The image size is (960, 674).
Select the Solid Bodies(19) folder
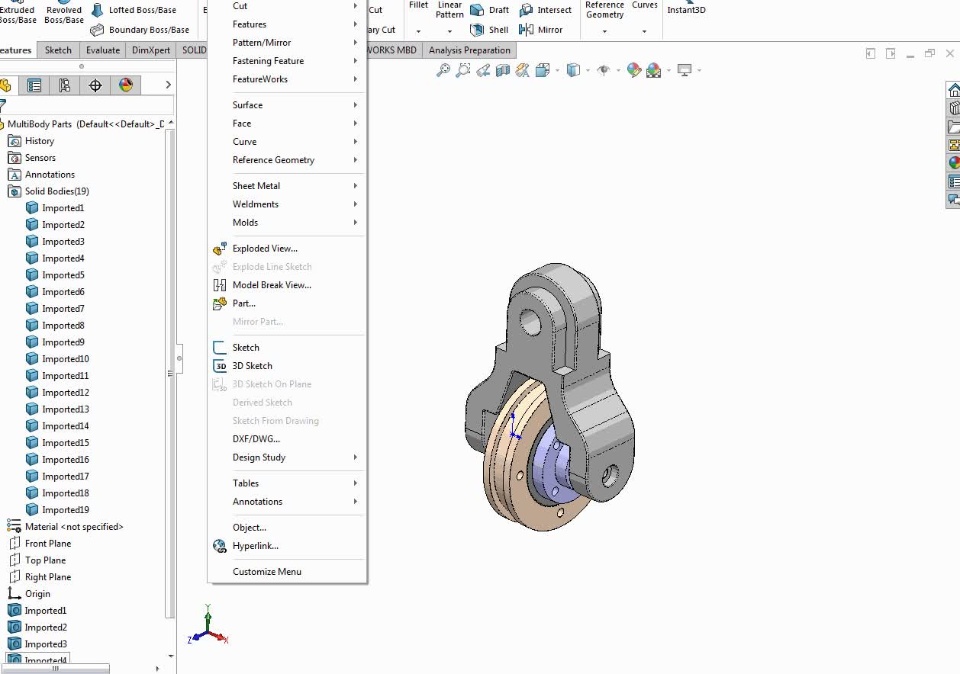tap(48, 192)
